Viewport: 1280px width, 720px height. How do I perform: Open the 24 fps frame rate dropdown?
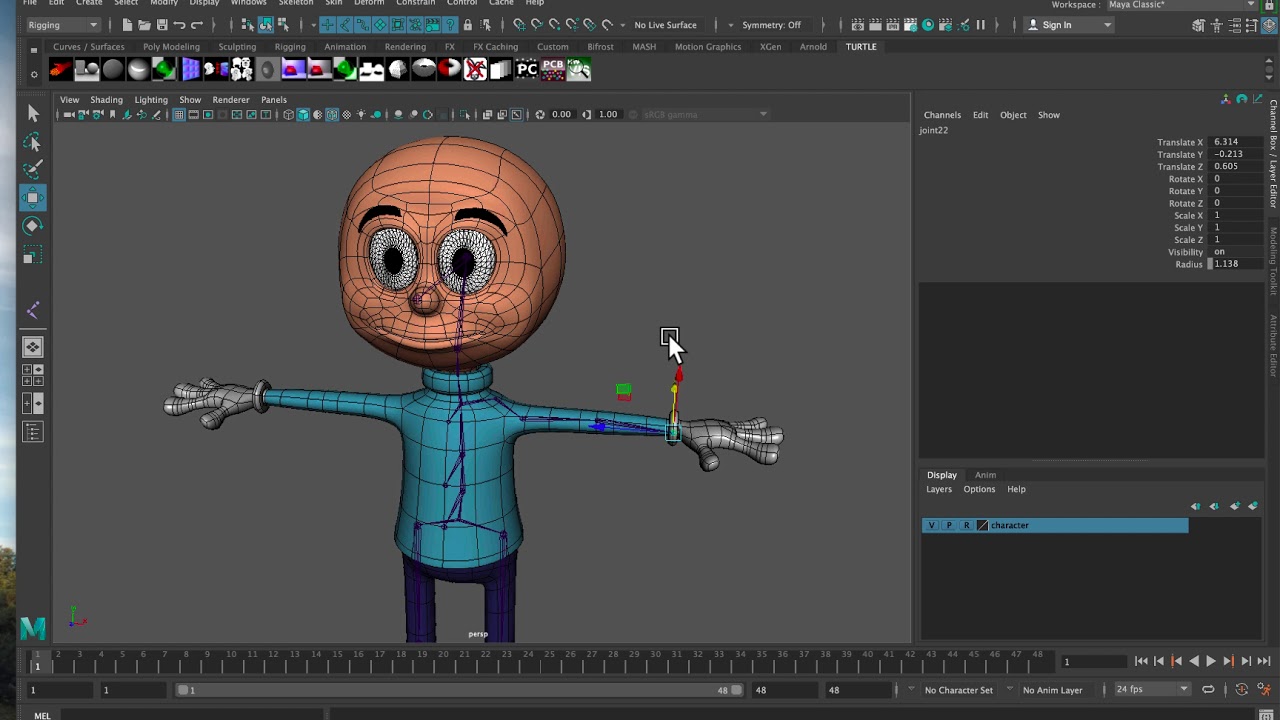[x=1152, y=690]
